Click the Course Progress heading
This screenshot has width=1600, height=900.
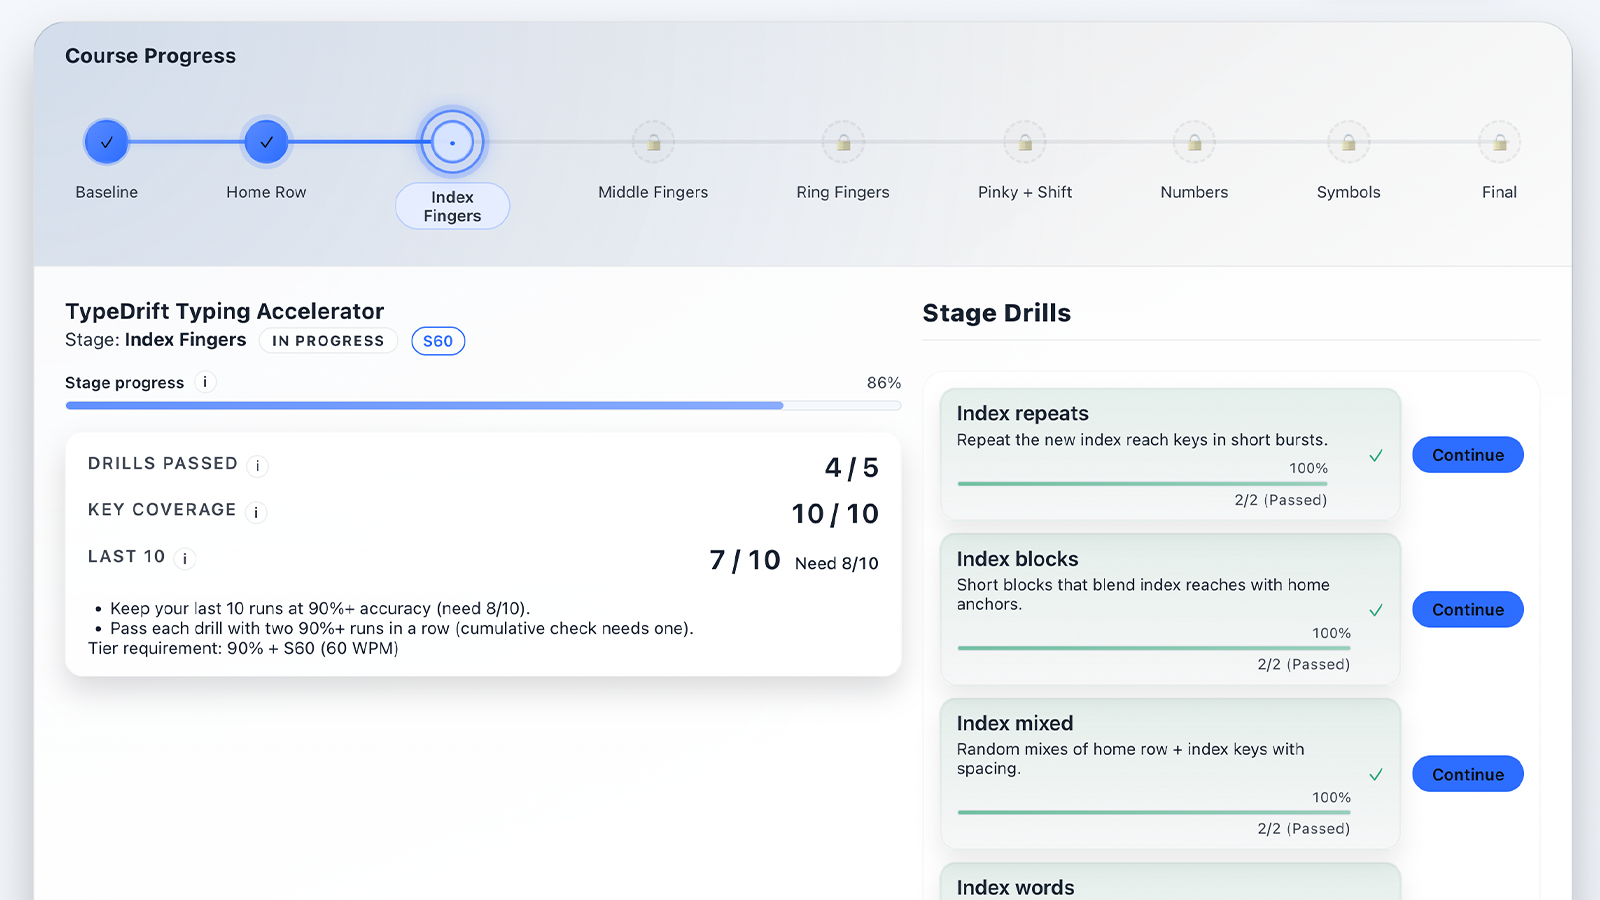click(x=150, y=56)
